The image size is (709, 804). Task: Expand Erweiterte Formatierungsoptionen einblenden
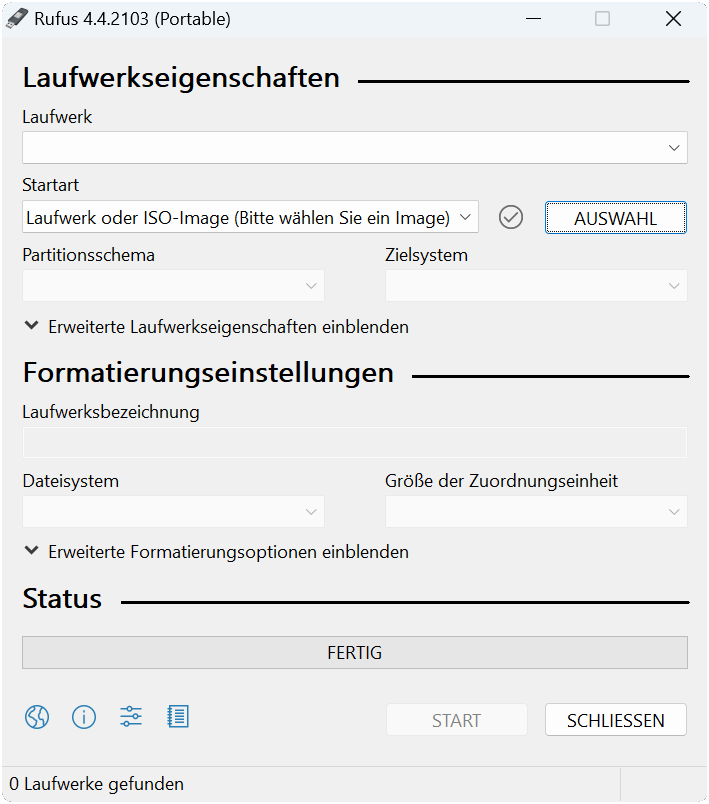coord(216,552)
